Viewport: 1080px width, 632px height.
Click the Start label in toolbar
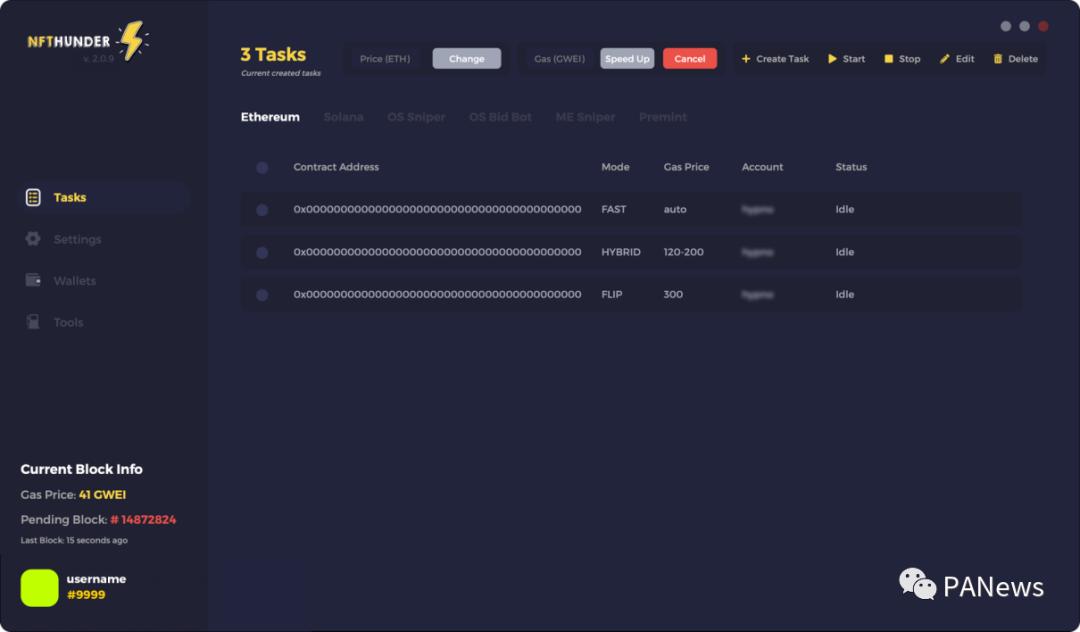tap(854, 59)
